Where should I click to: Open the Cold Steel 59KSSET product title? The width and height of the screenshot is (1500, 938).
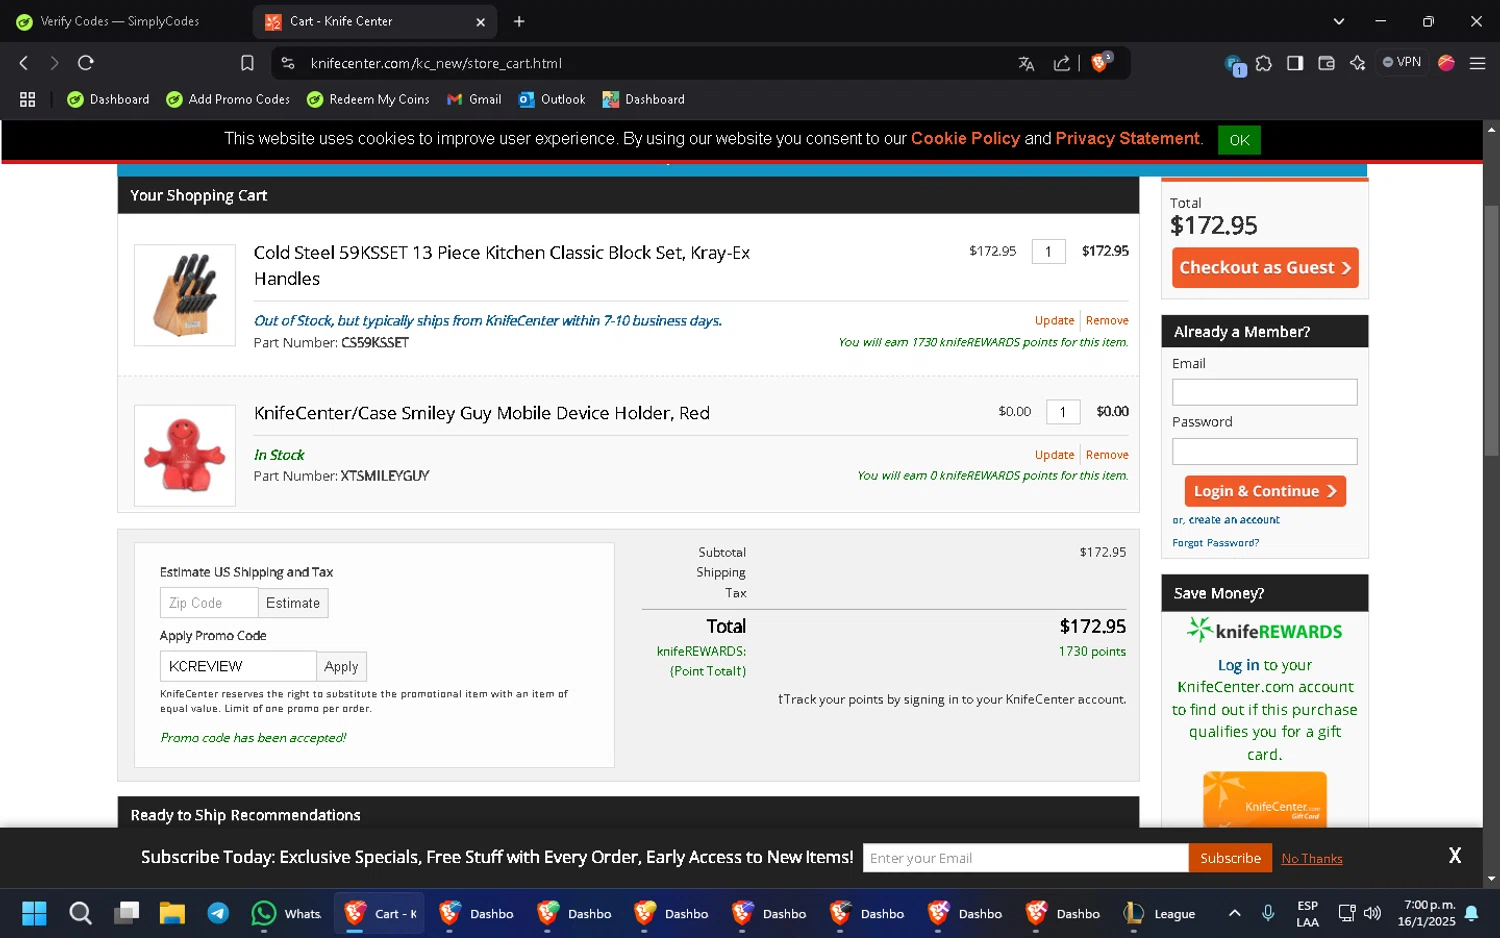(502, 266)
